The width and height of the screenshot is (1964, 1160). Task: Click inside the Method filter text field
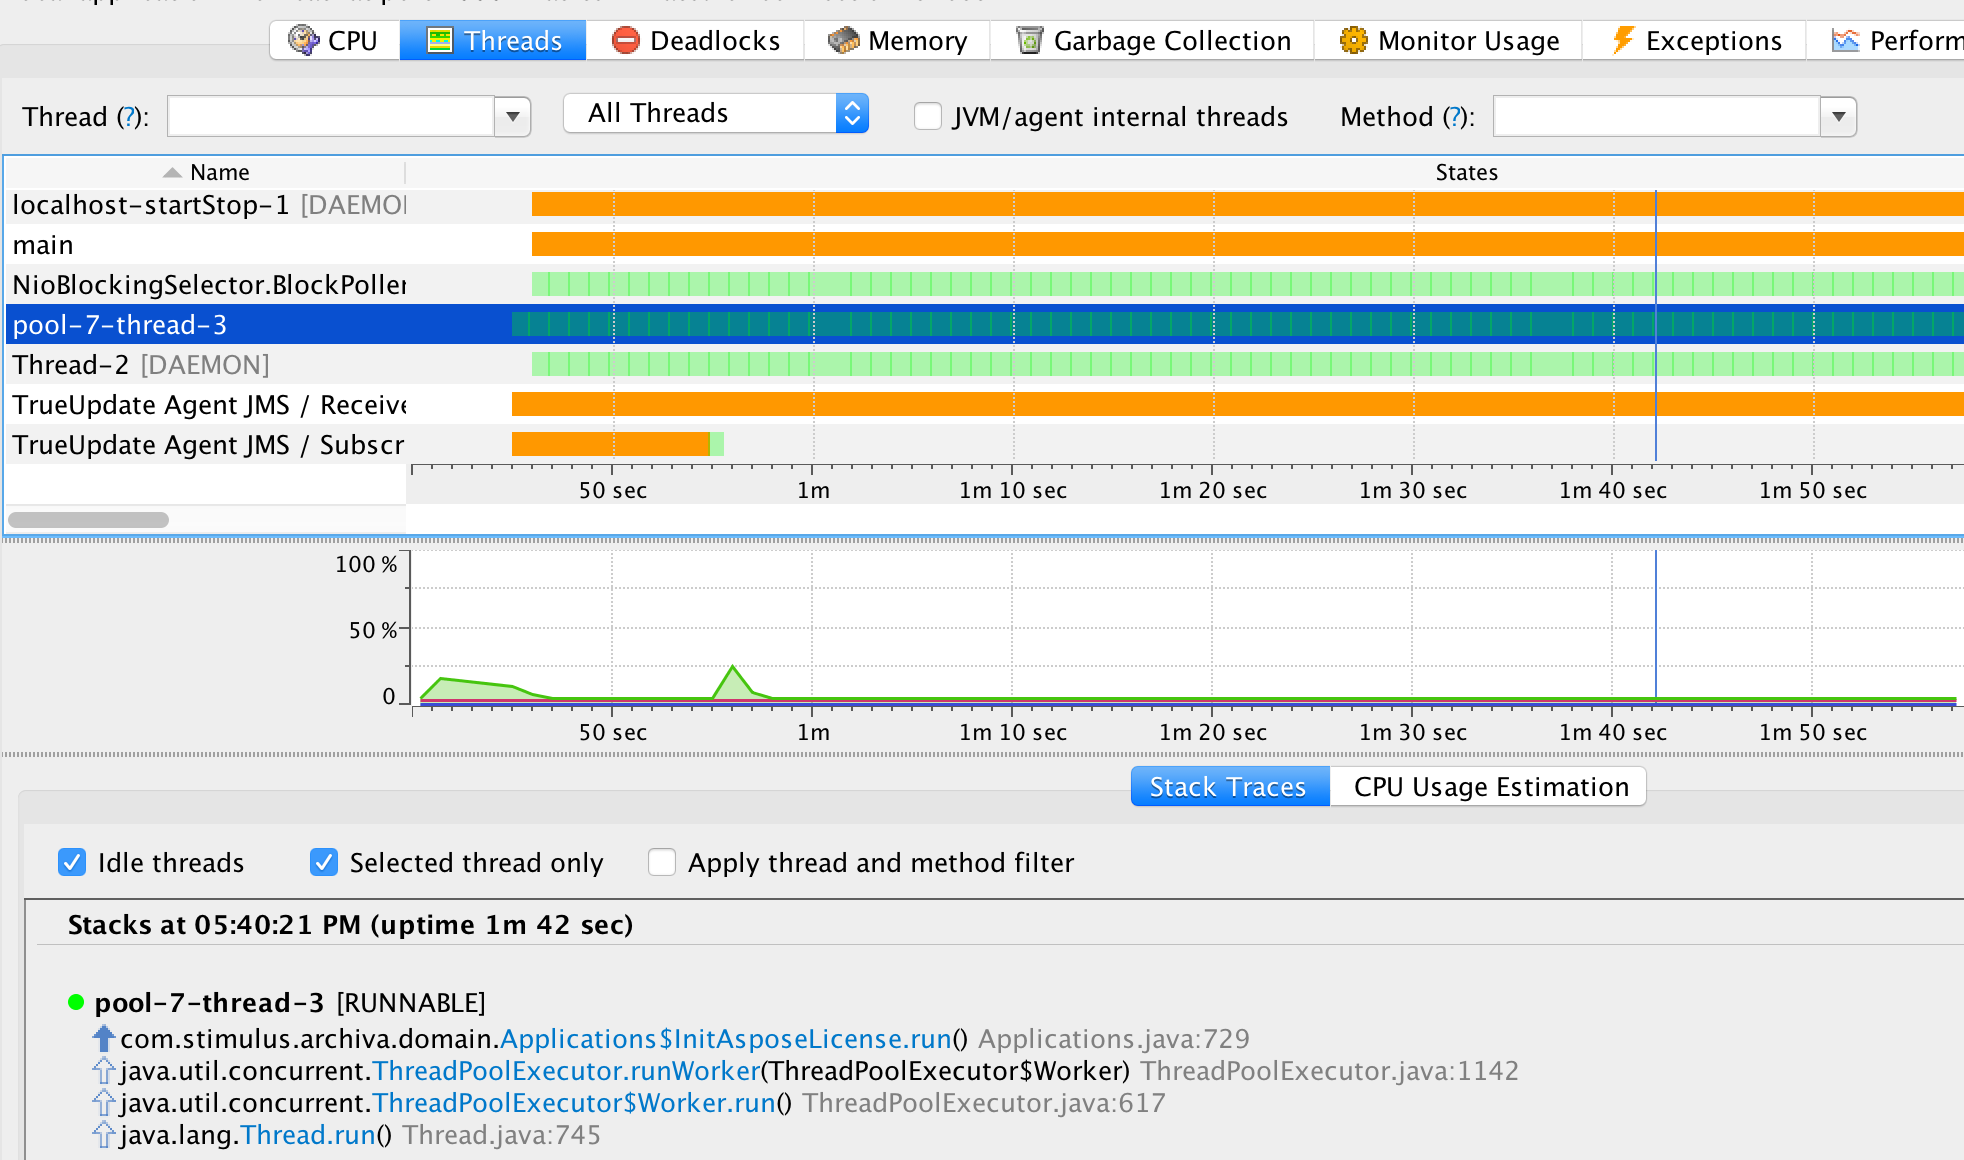click(1656, 117)
